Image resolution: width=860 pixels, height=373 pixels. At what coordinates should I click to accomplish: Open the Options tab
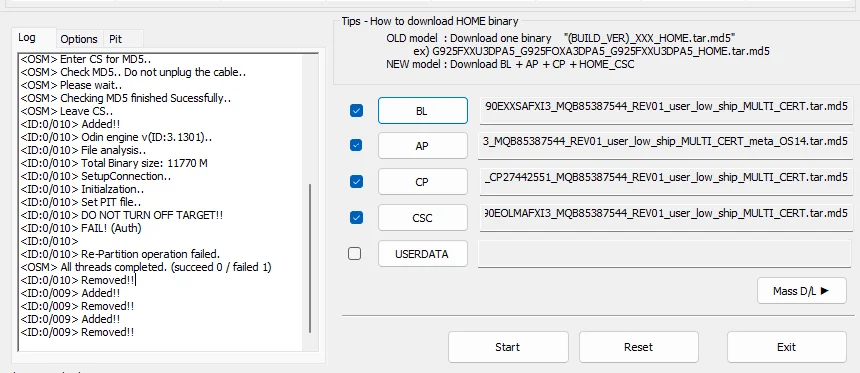tap(79, 39)
